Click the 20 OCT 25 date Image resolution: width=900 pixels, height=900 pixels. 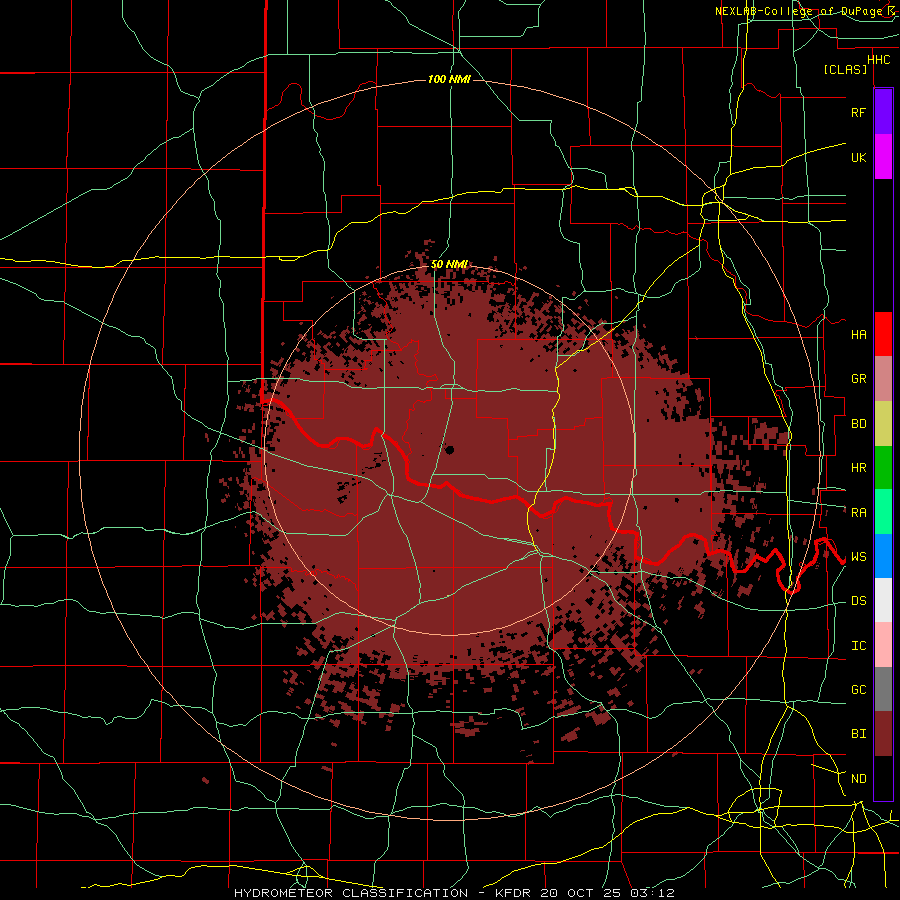[x=580, y=893]
